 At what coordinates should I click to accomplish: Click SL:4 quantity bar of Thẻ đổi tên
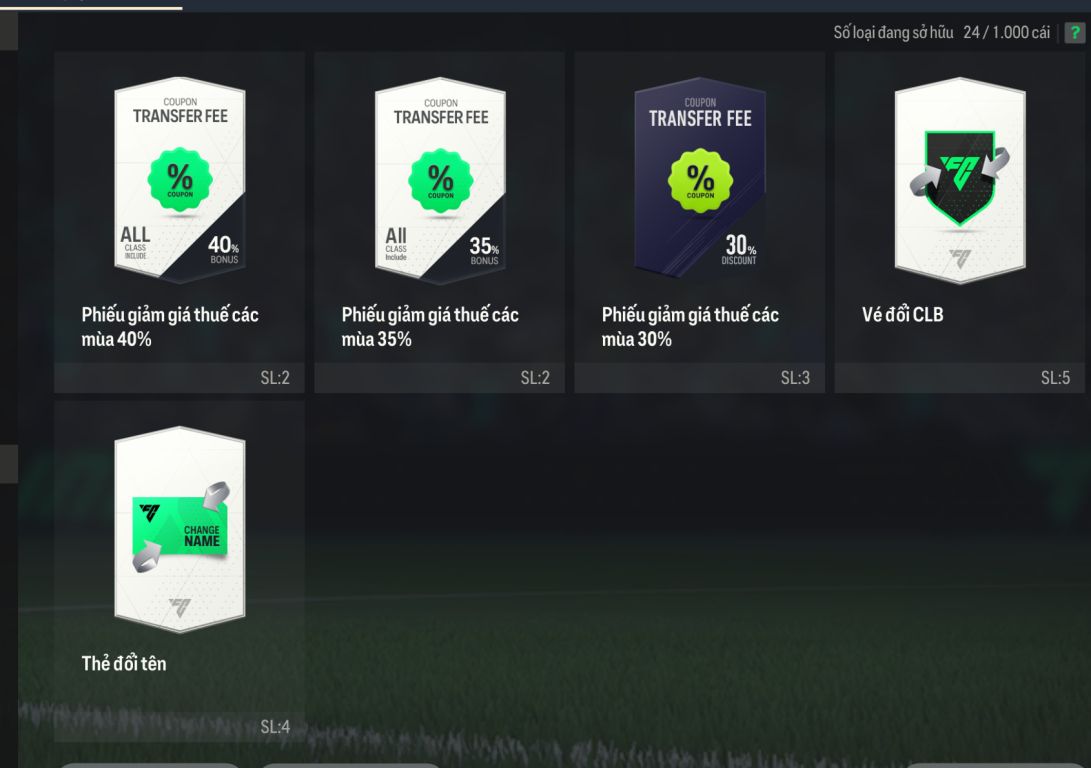pos(180,727)
